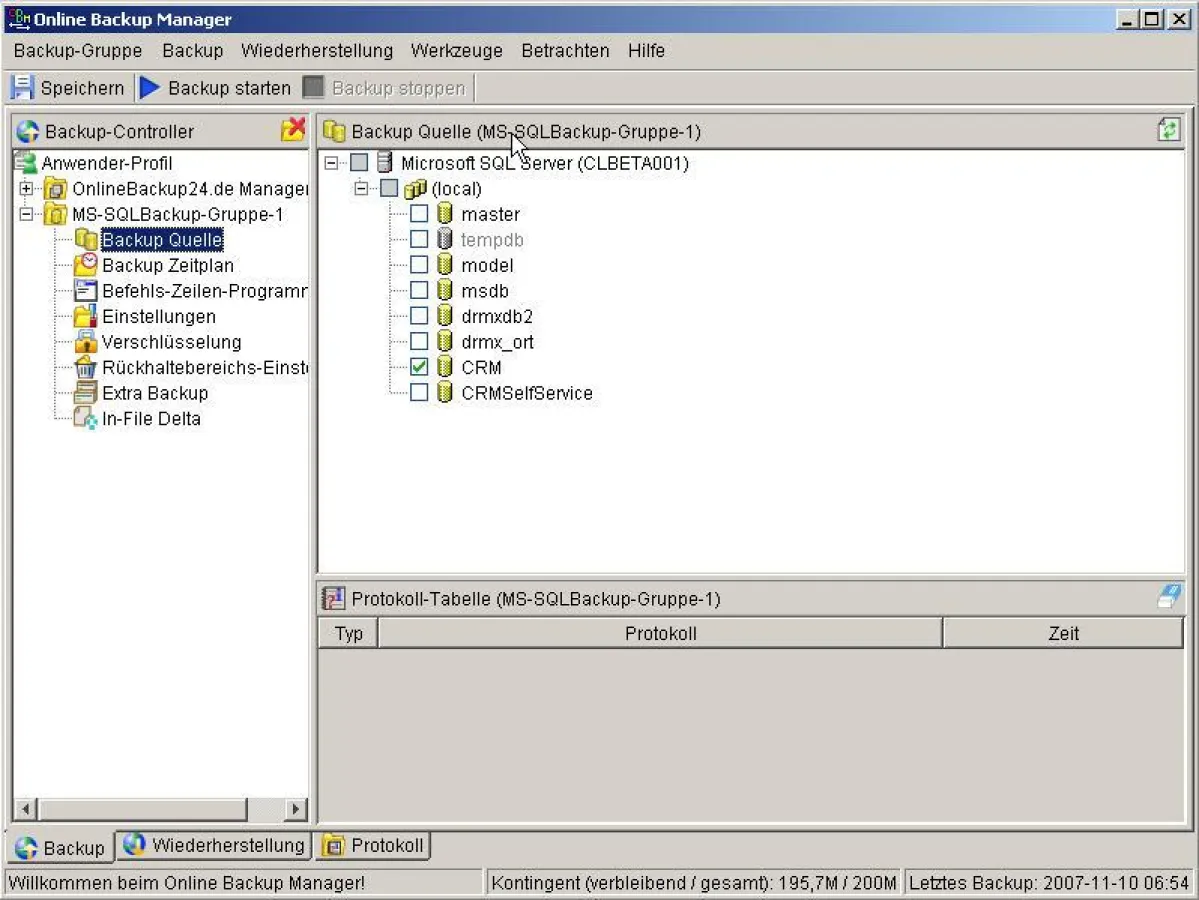The image size is (1199, 900).
Task: Uncheck the CRM database checkbox
Action: point(419,366)
